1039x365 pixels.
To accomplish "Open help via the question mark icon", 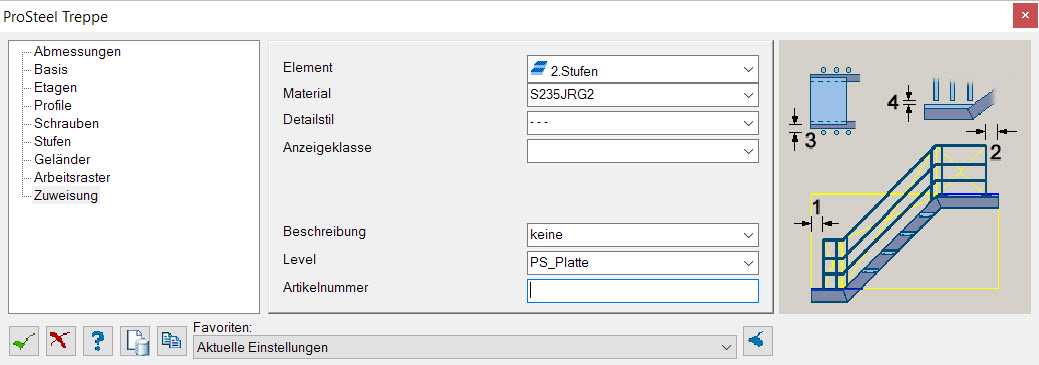I will (98, 340).
